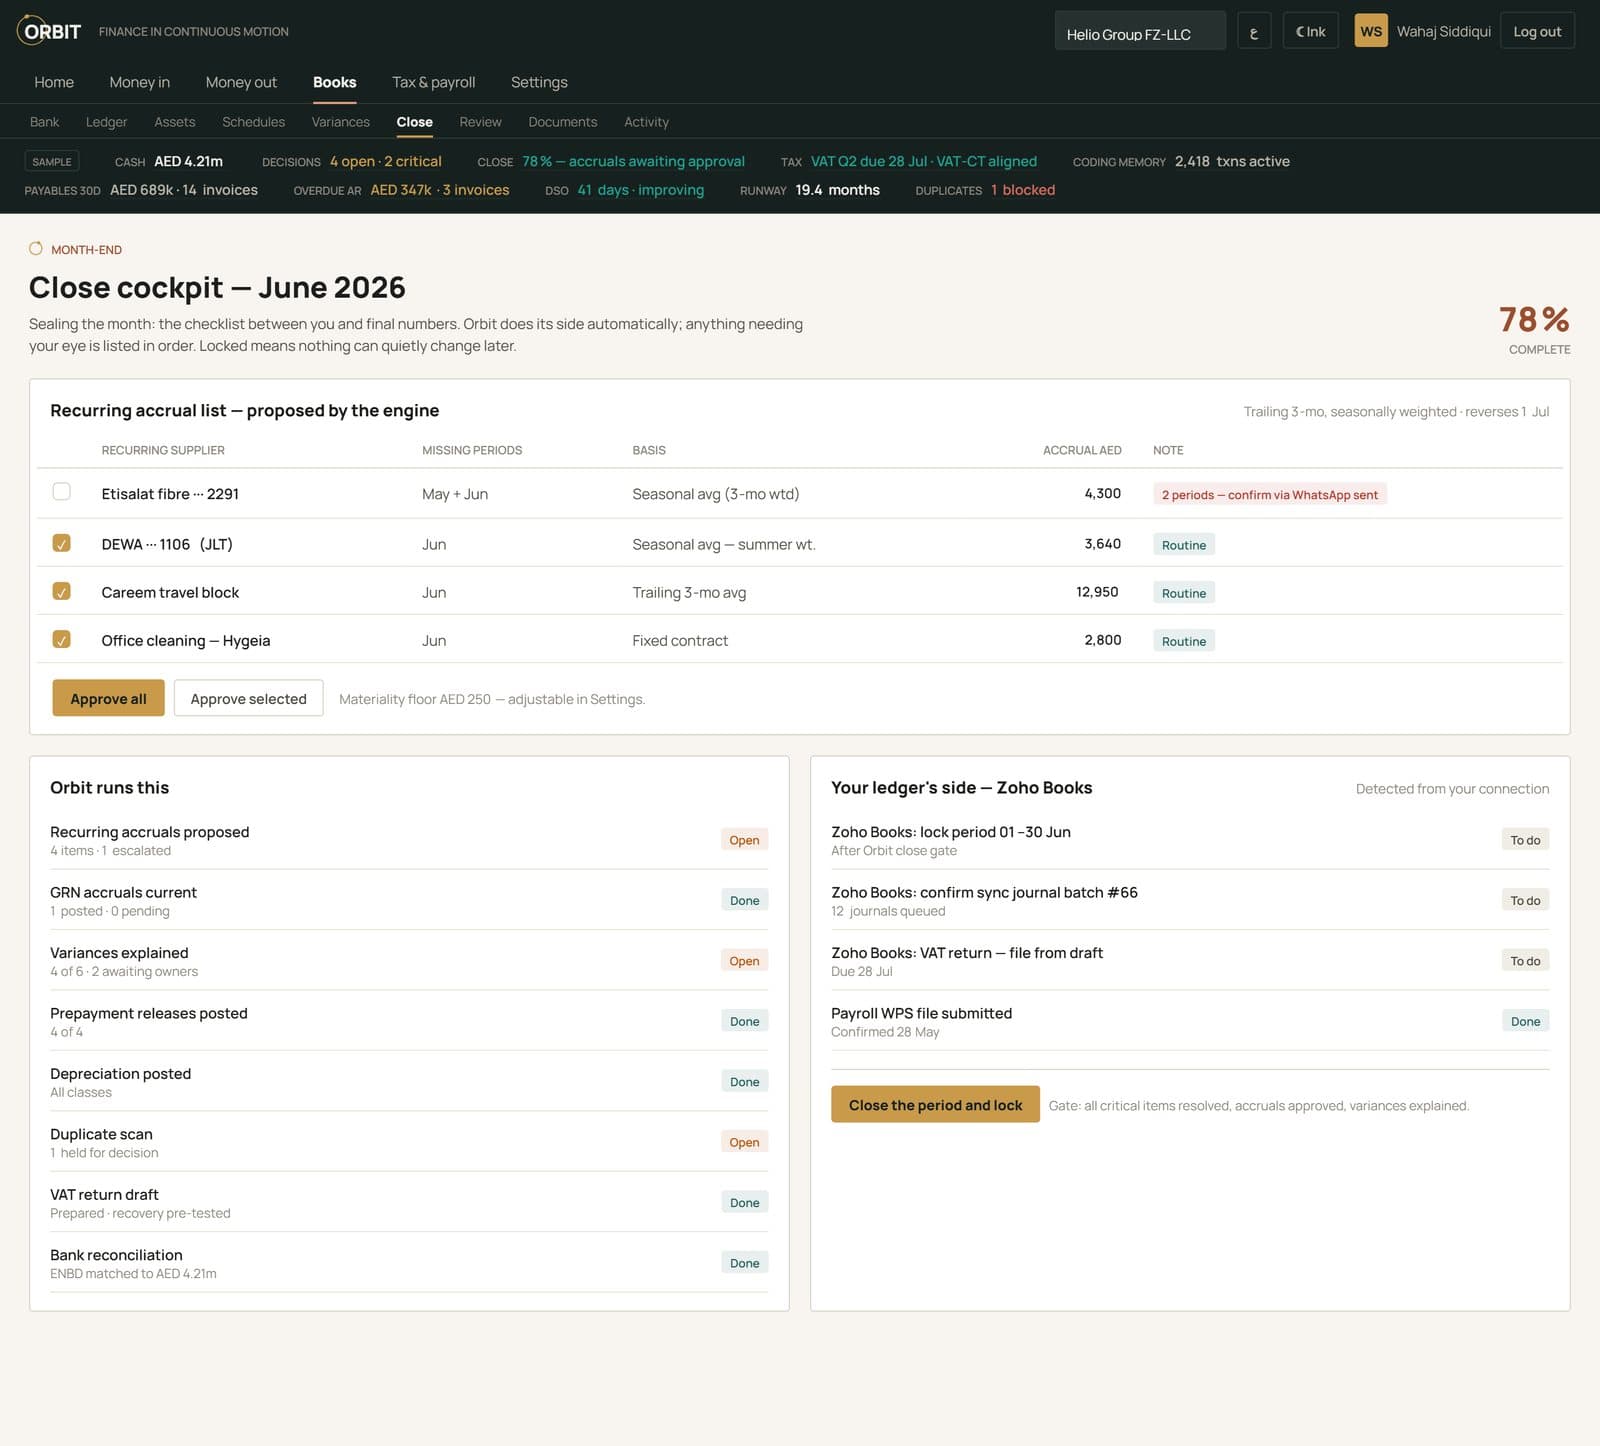Click Close the period and lock
The image size is (1600, 1446).
pyautogui.click(x=935, y=1104)
